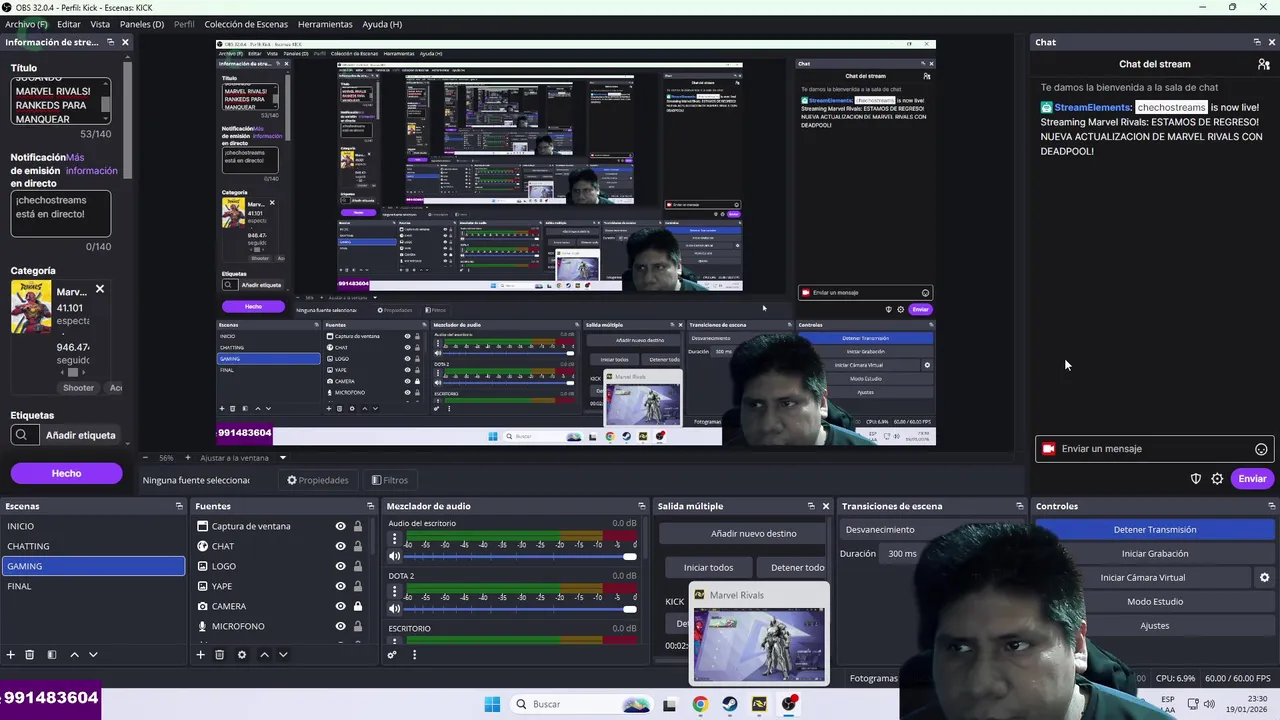The image size is (1280, 720).
Task: Move selected scene up
Action: point(74,654)
